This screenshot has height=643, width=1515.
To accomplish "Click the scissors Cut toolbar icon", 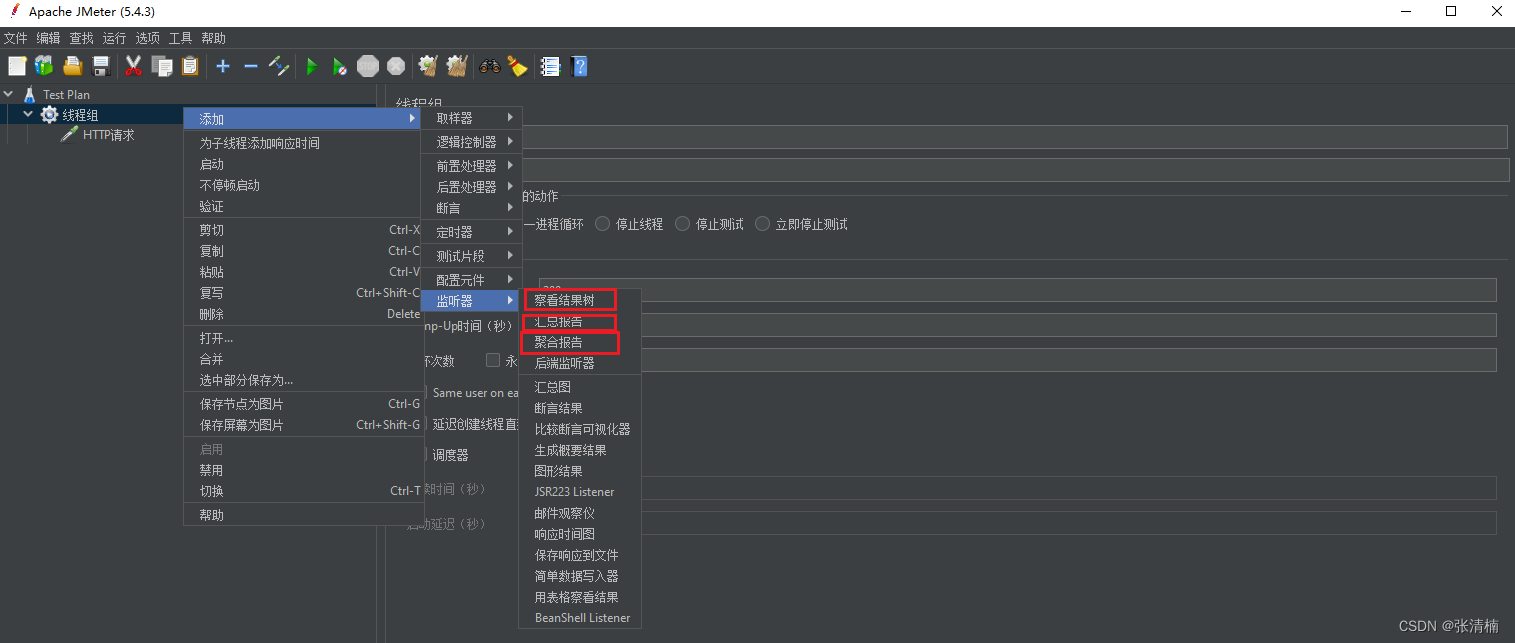I will coord(133,66).
